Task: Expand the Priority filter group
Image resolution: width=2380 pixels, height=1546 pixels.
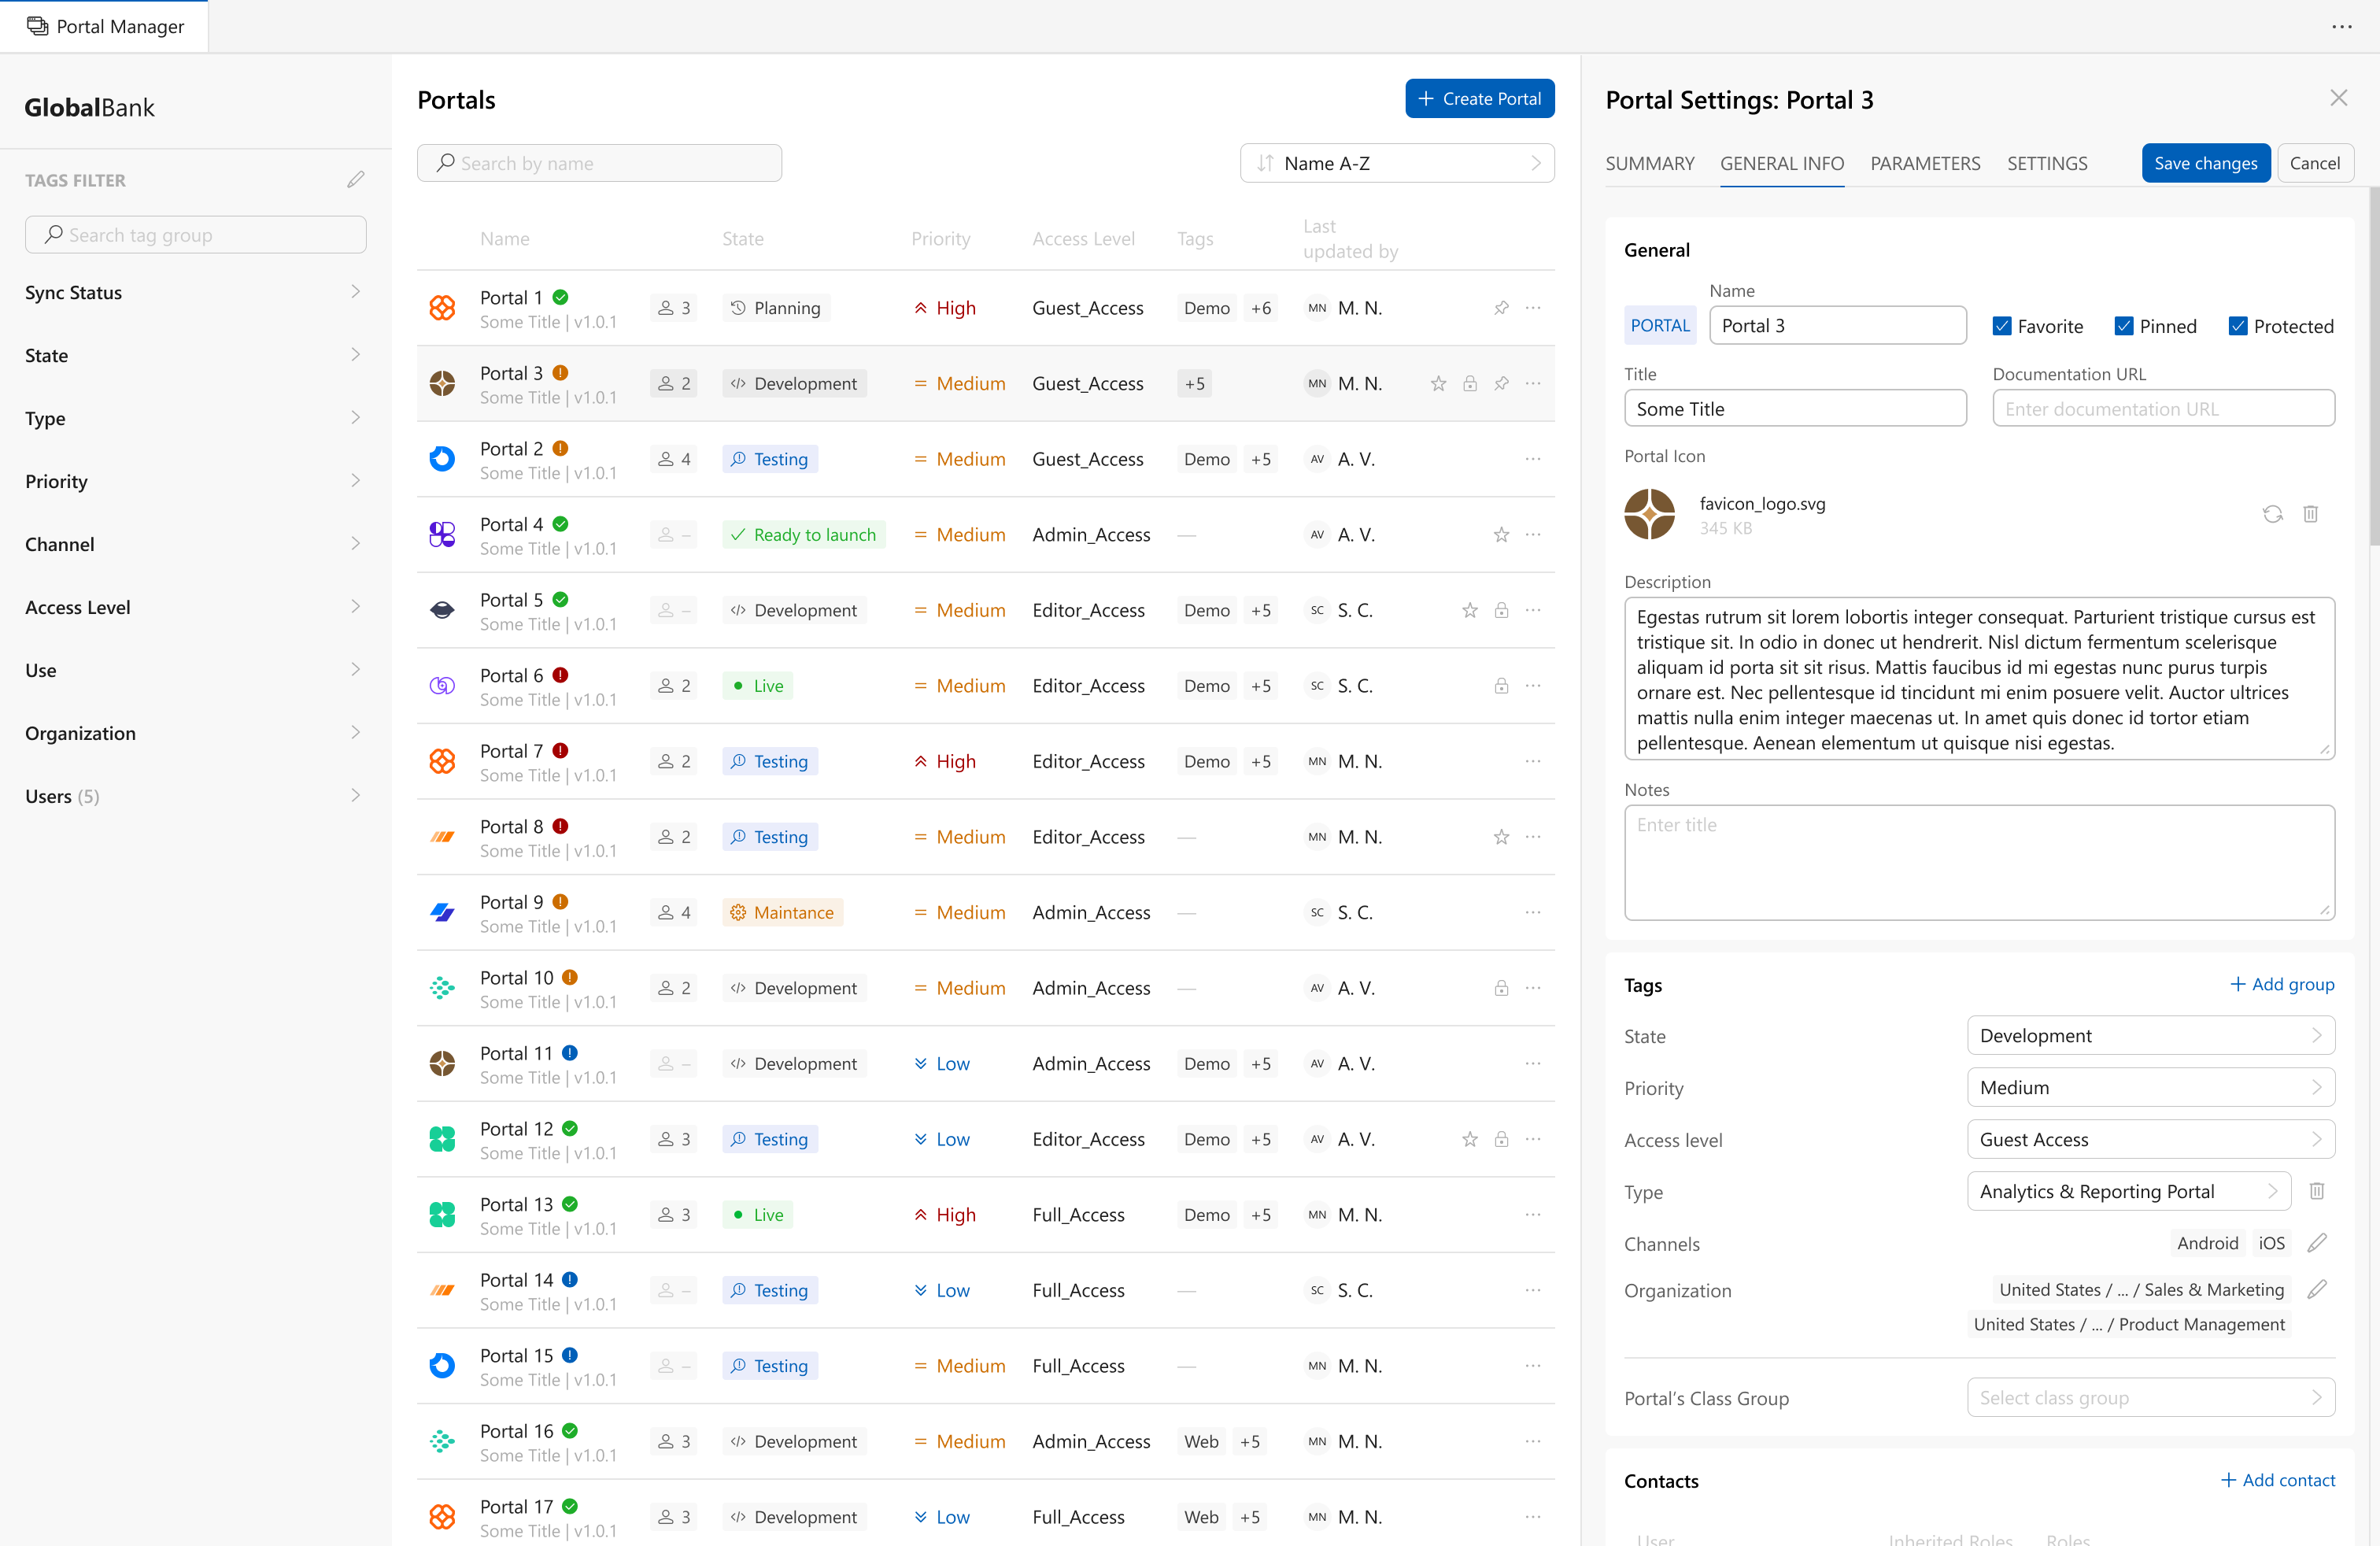Action: (x=195, y=482)
